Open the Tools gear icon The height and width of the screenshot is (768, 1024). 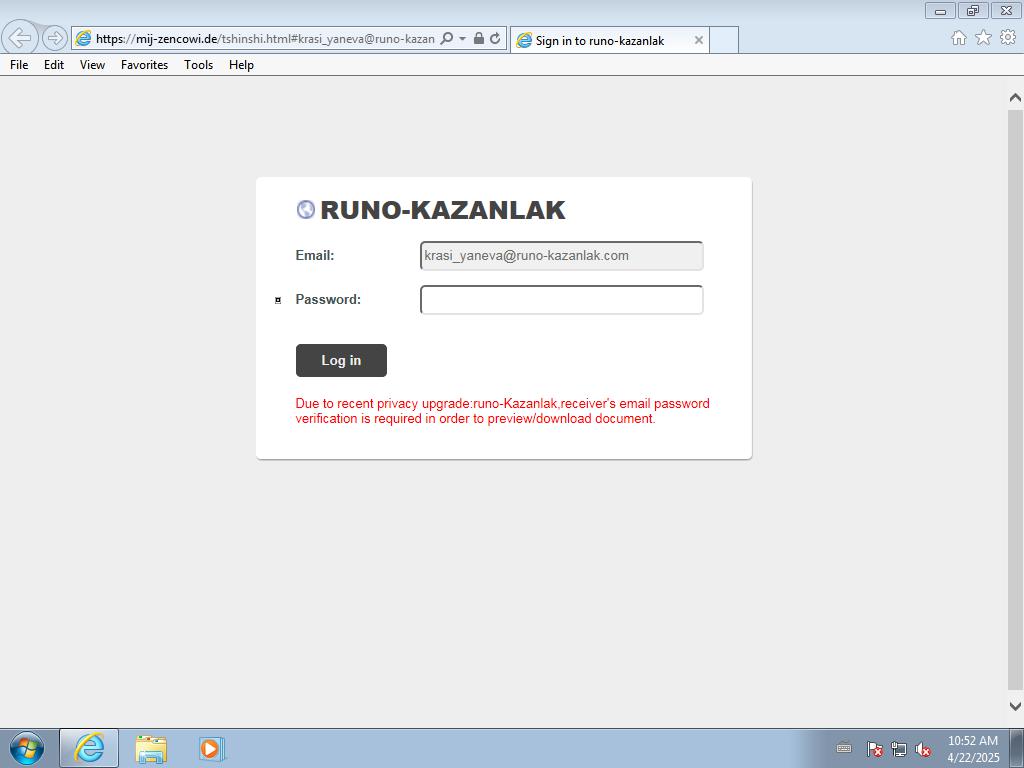tap(1008, 38)
